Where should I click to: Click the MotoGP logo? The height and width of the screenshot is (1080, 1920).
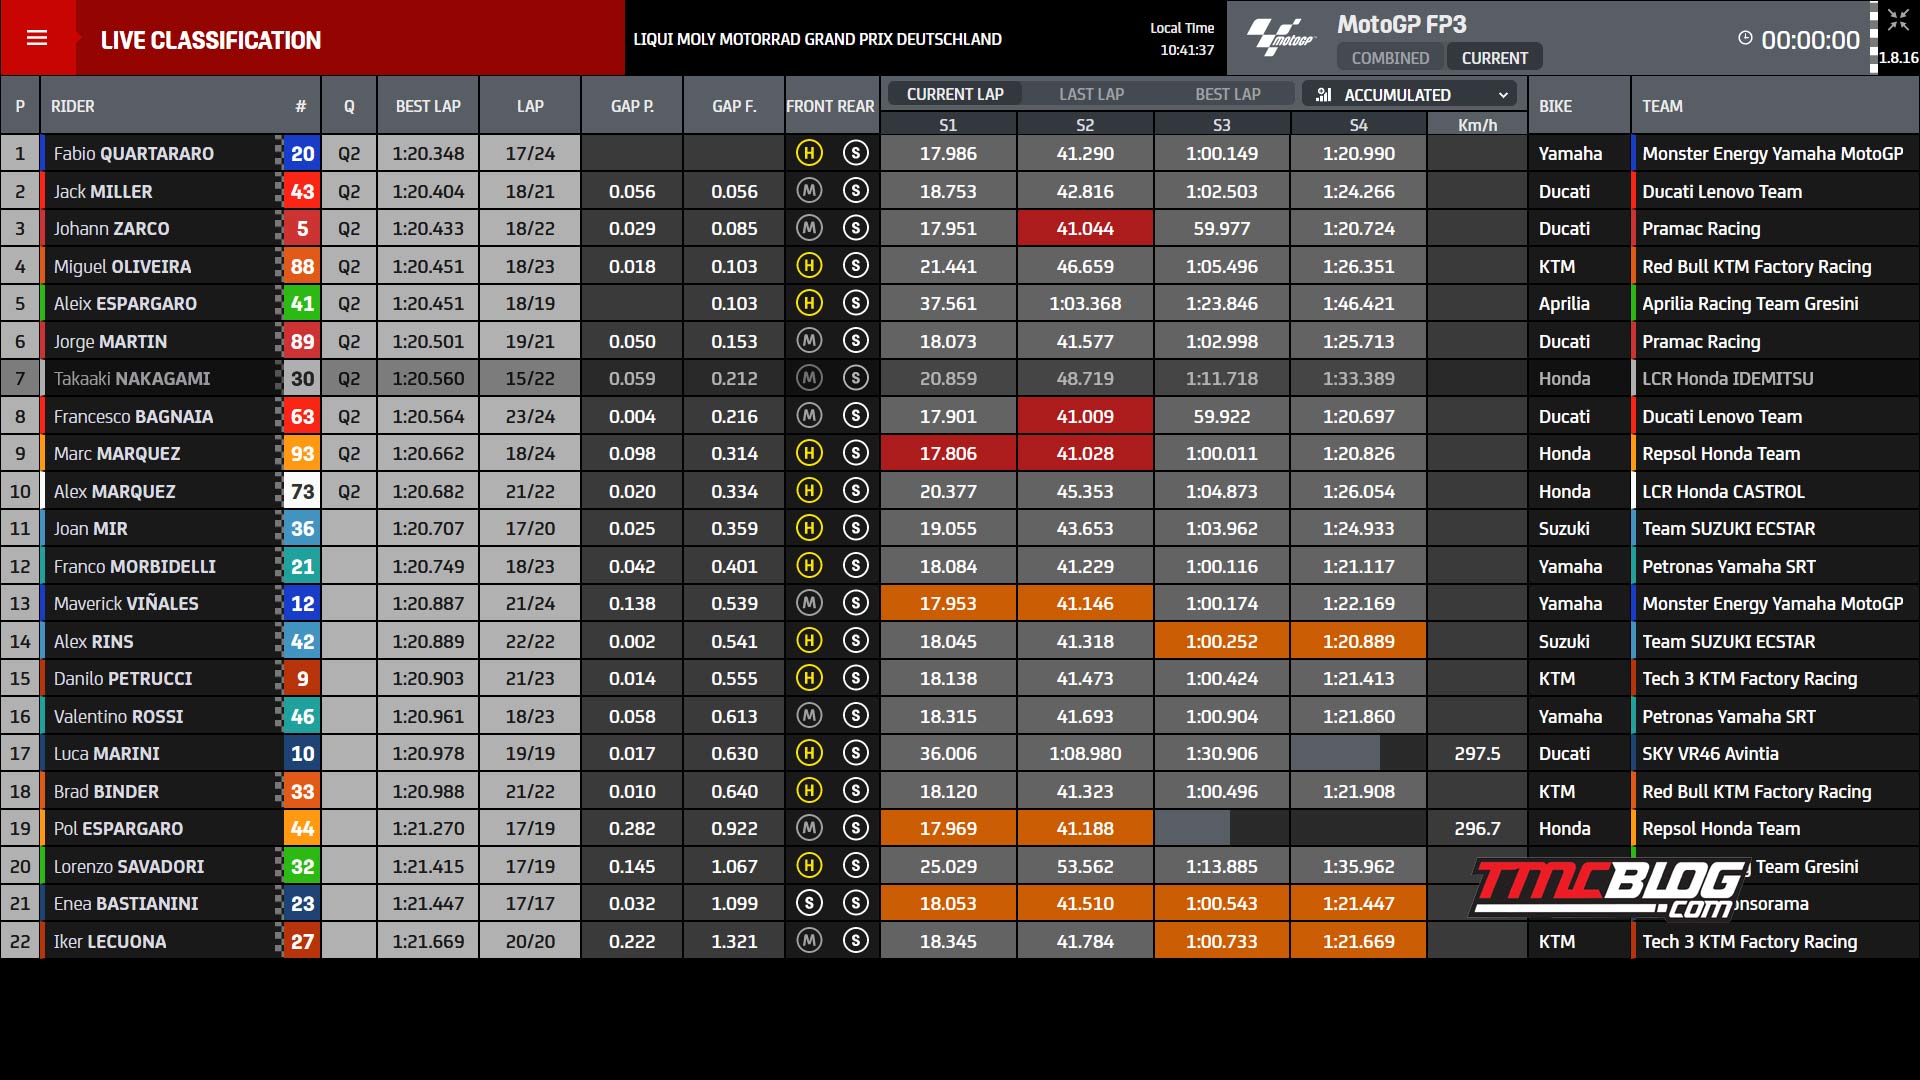point(1280,38)
